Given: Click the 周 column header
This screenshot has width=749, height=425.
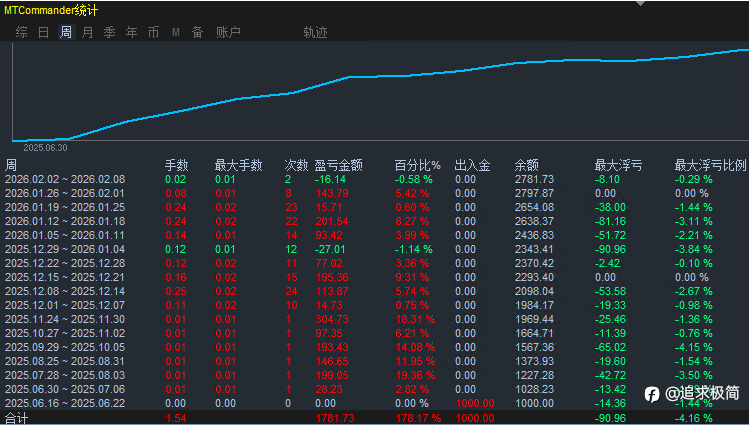Looking at the screenshot, I should (x=11, y=165).
